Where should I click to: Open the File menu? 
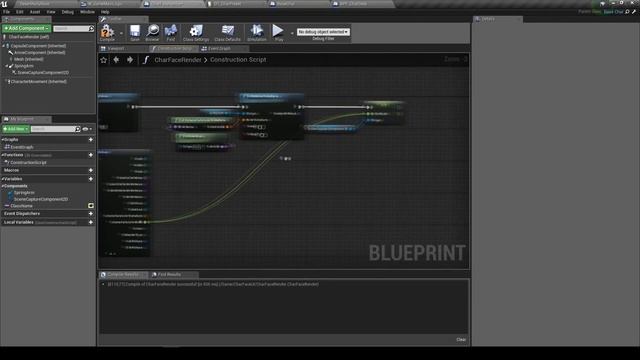pos(7,12)
